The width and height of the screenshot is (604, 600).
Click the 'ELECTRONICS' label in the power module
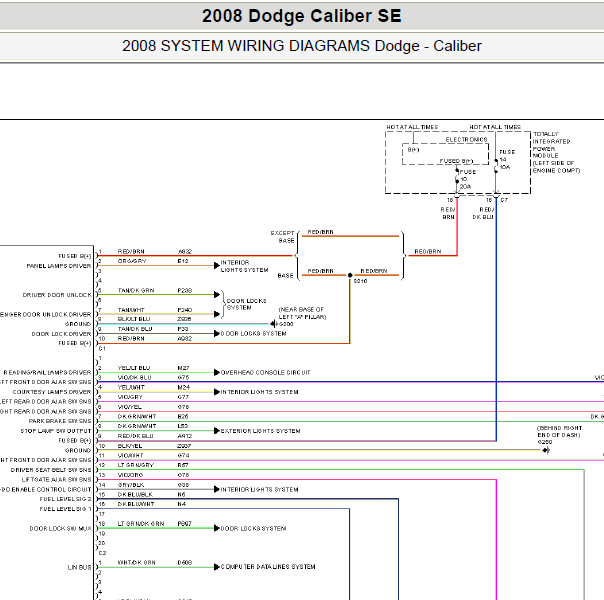[x=466, y=139]
